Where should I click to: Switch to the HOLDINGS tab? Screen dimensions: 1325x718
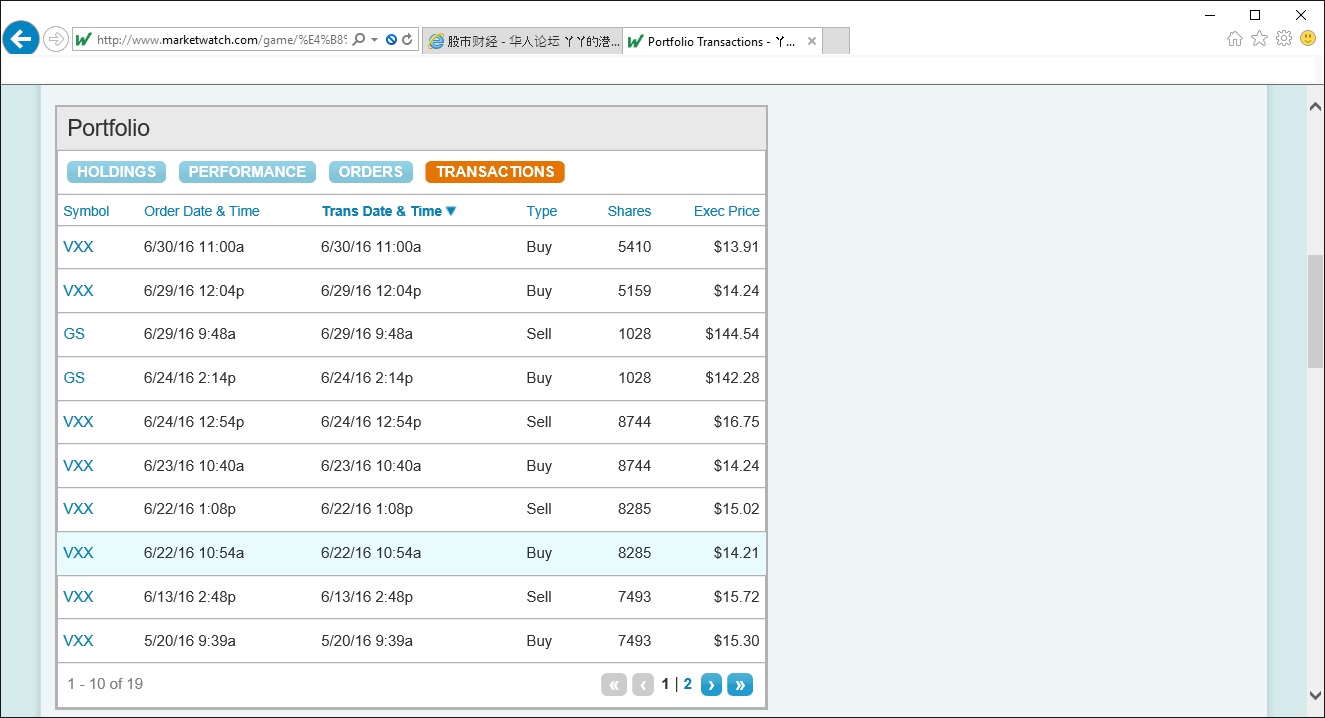pos(116,172)
